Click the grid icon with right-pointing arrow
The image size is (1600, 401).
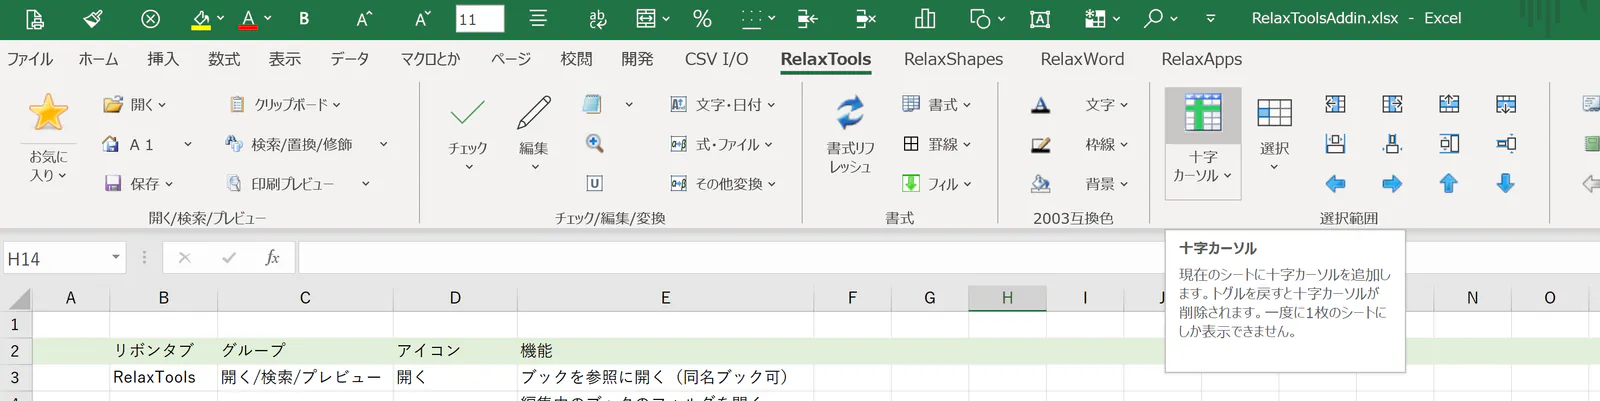tap(1392, 104)
